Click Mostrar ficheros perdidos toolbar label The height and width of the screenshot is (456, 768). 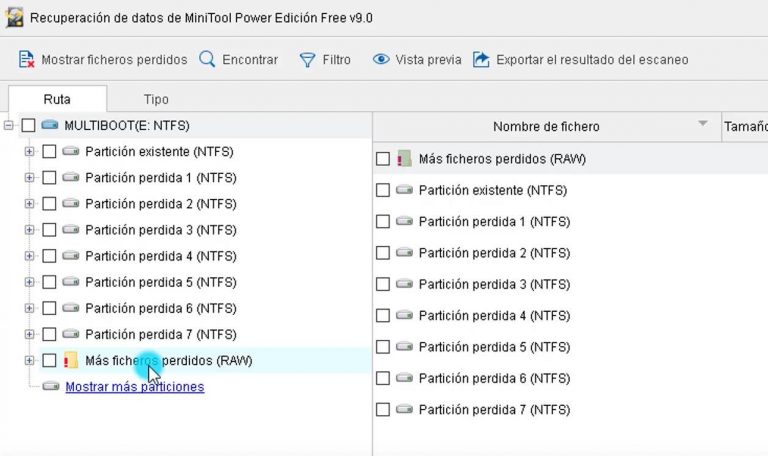point(114,60)
